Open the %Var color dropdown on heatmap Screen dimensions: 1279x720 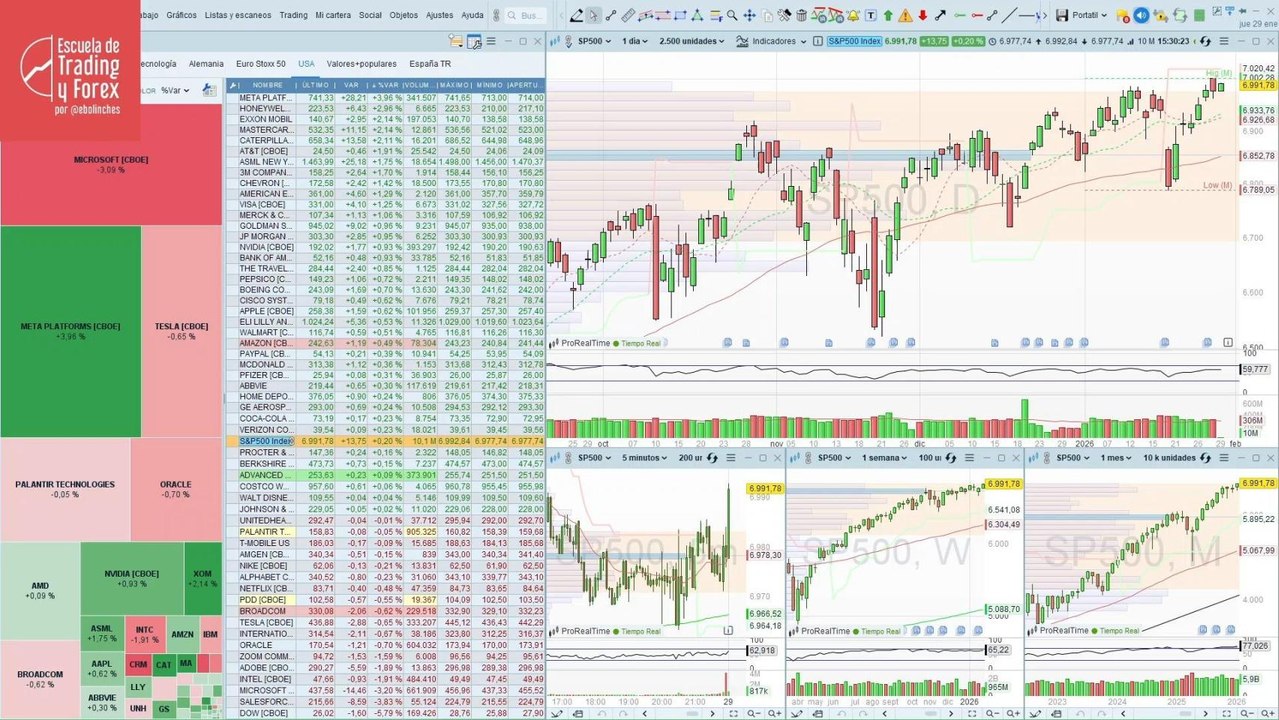click(175, 90)
